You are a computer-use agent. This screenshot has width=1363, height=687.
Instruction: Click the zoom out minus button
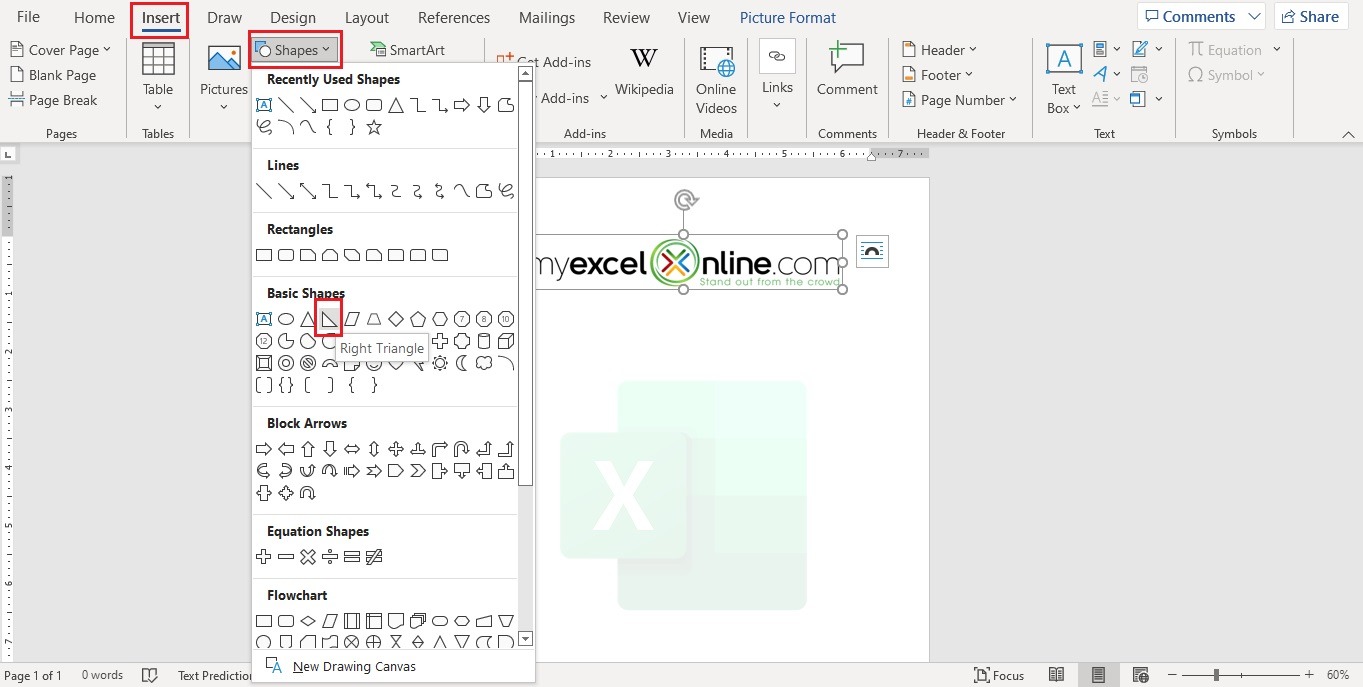coord(1172,675)
